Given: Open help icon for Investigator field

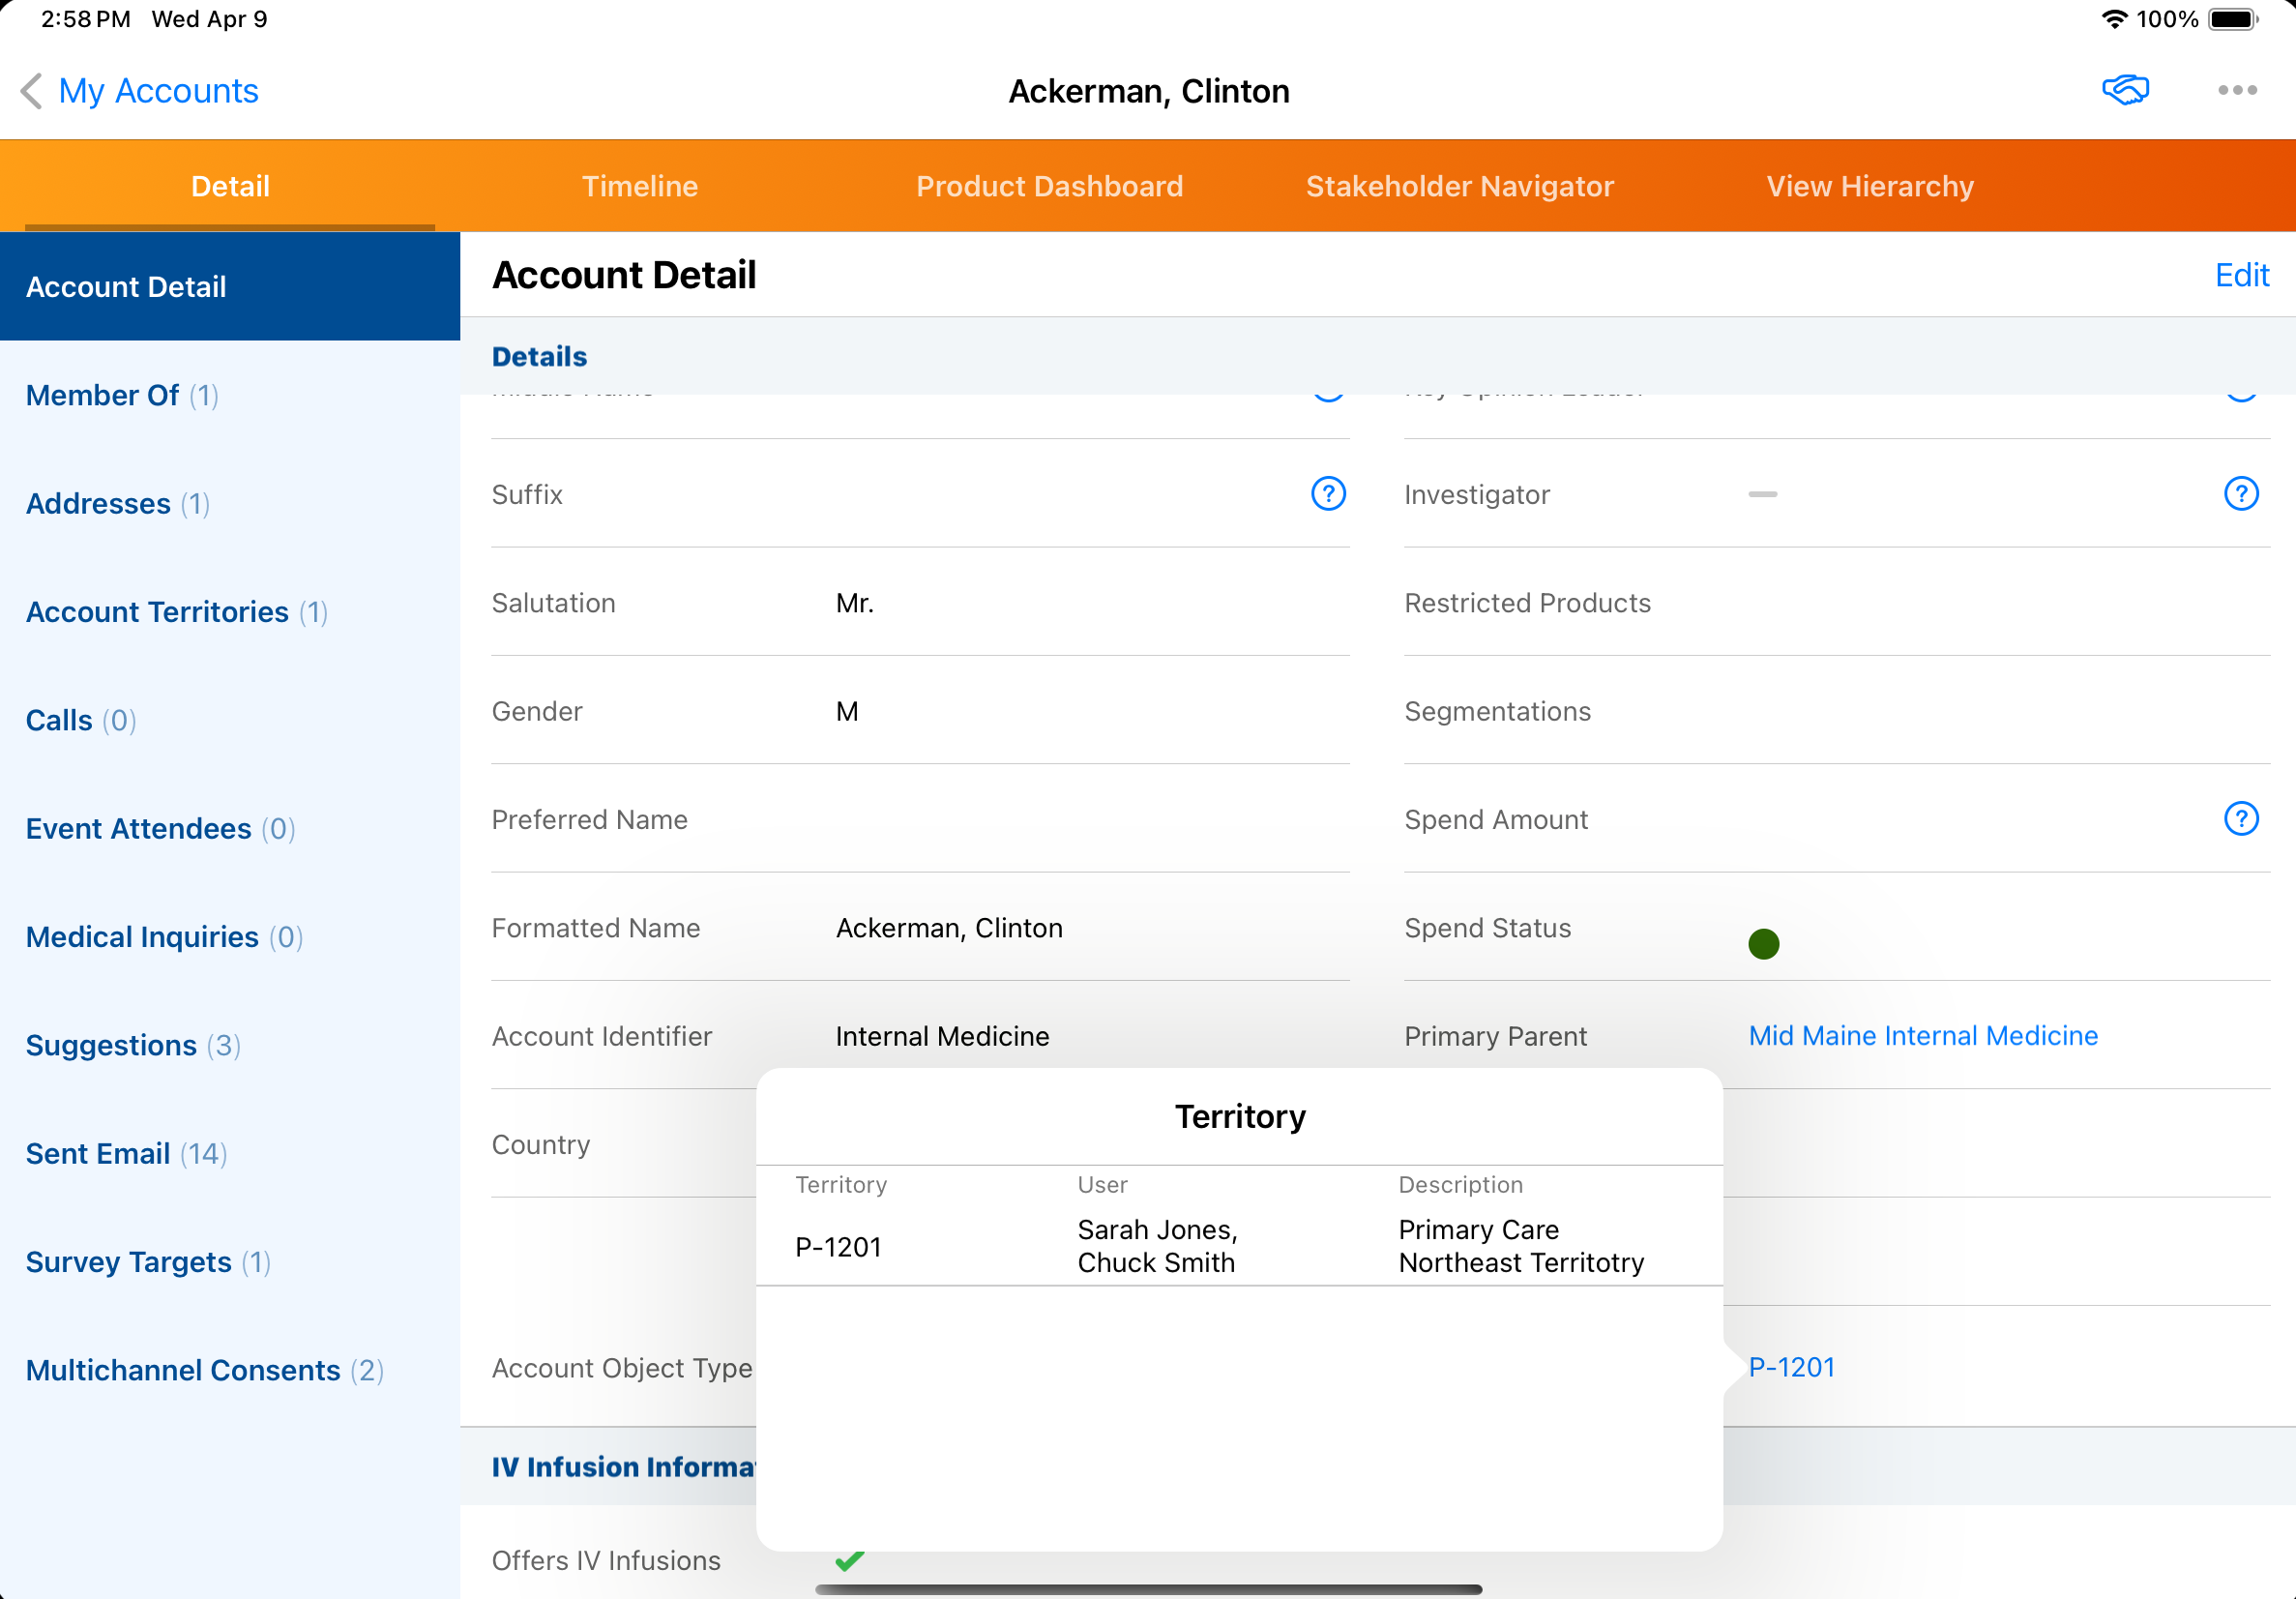Looking at the screenshot, I should 2240,494.
